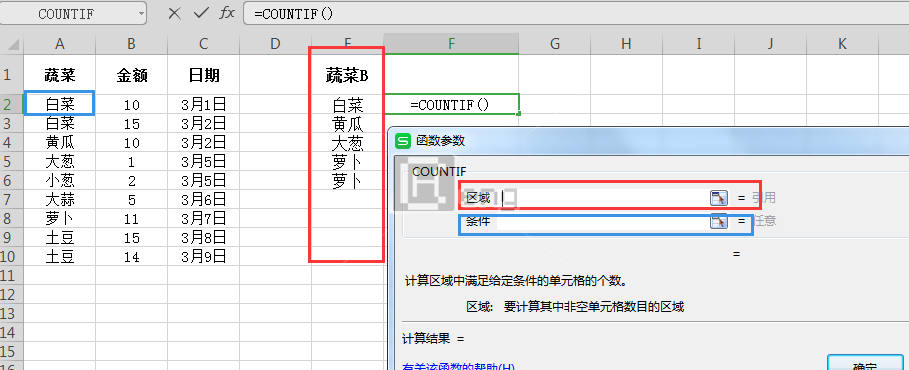The width and height of the screenshot is (909, 370).
Task: Select the 区域 range input field
Action: (603, 198)
